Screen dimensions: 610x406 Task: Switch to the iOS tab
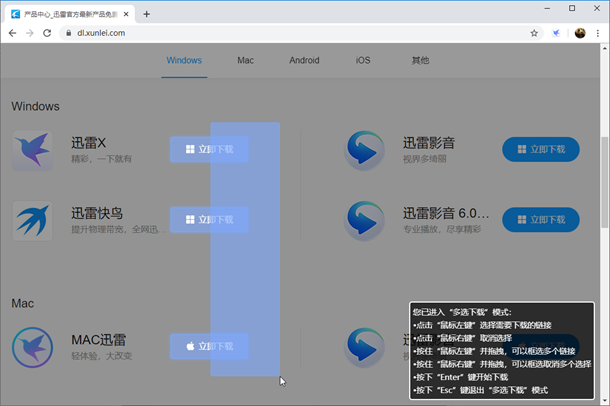[x=362, y=60]
